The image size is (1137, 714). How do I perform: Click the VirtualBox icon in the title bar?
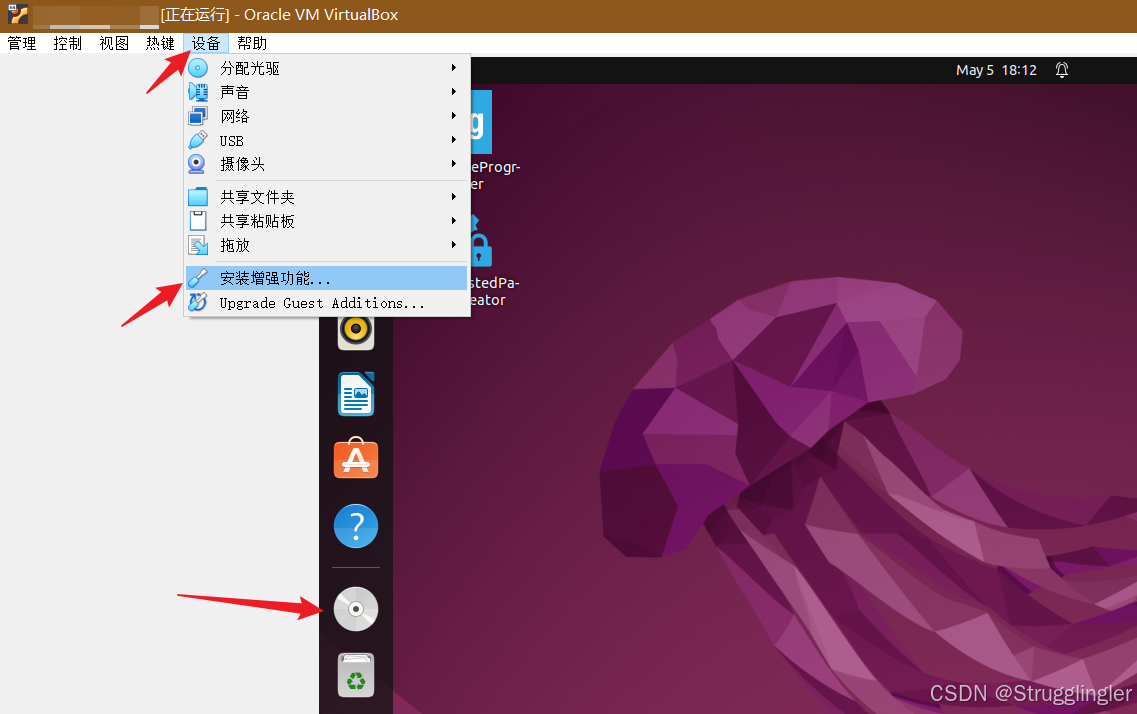pos(18,14)
